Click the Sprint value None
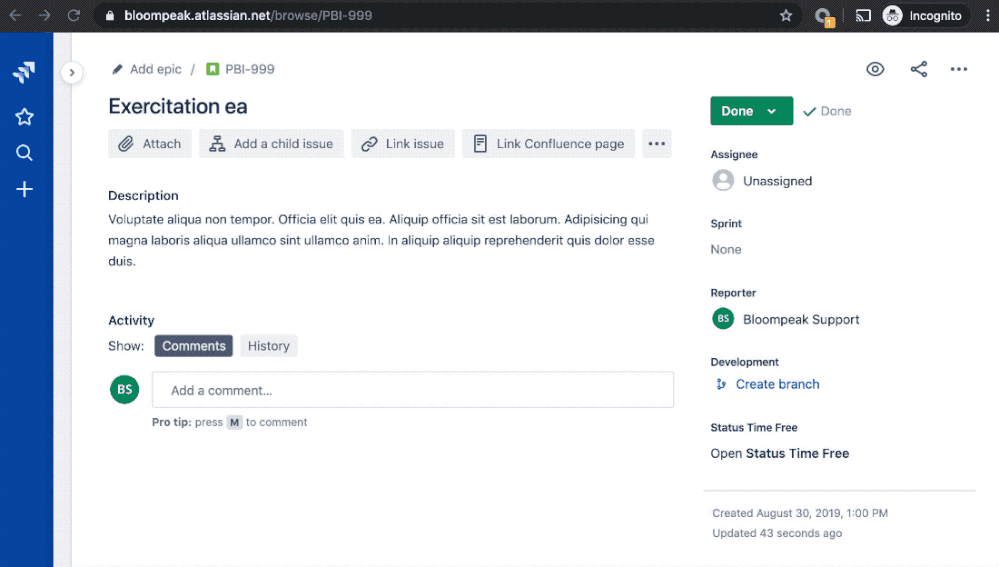This screenshot has height=567, width=999. point(726,249)
